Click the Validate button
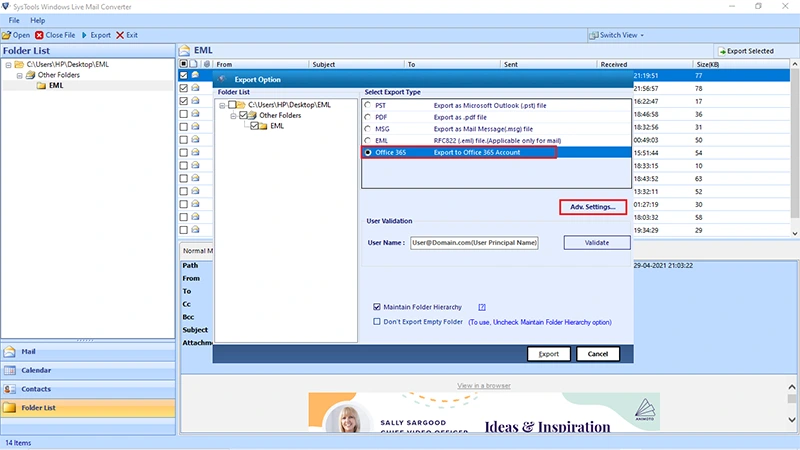This screenshot has height=450, width=800. [x=596, y=243]
